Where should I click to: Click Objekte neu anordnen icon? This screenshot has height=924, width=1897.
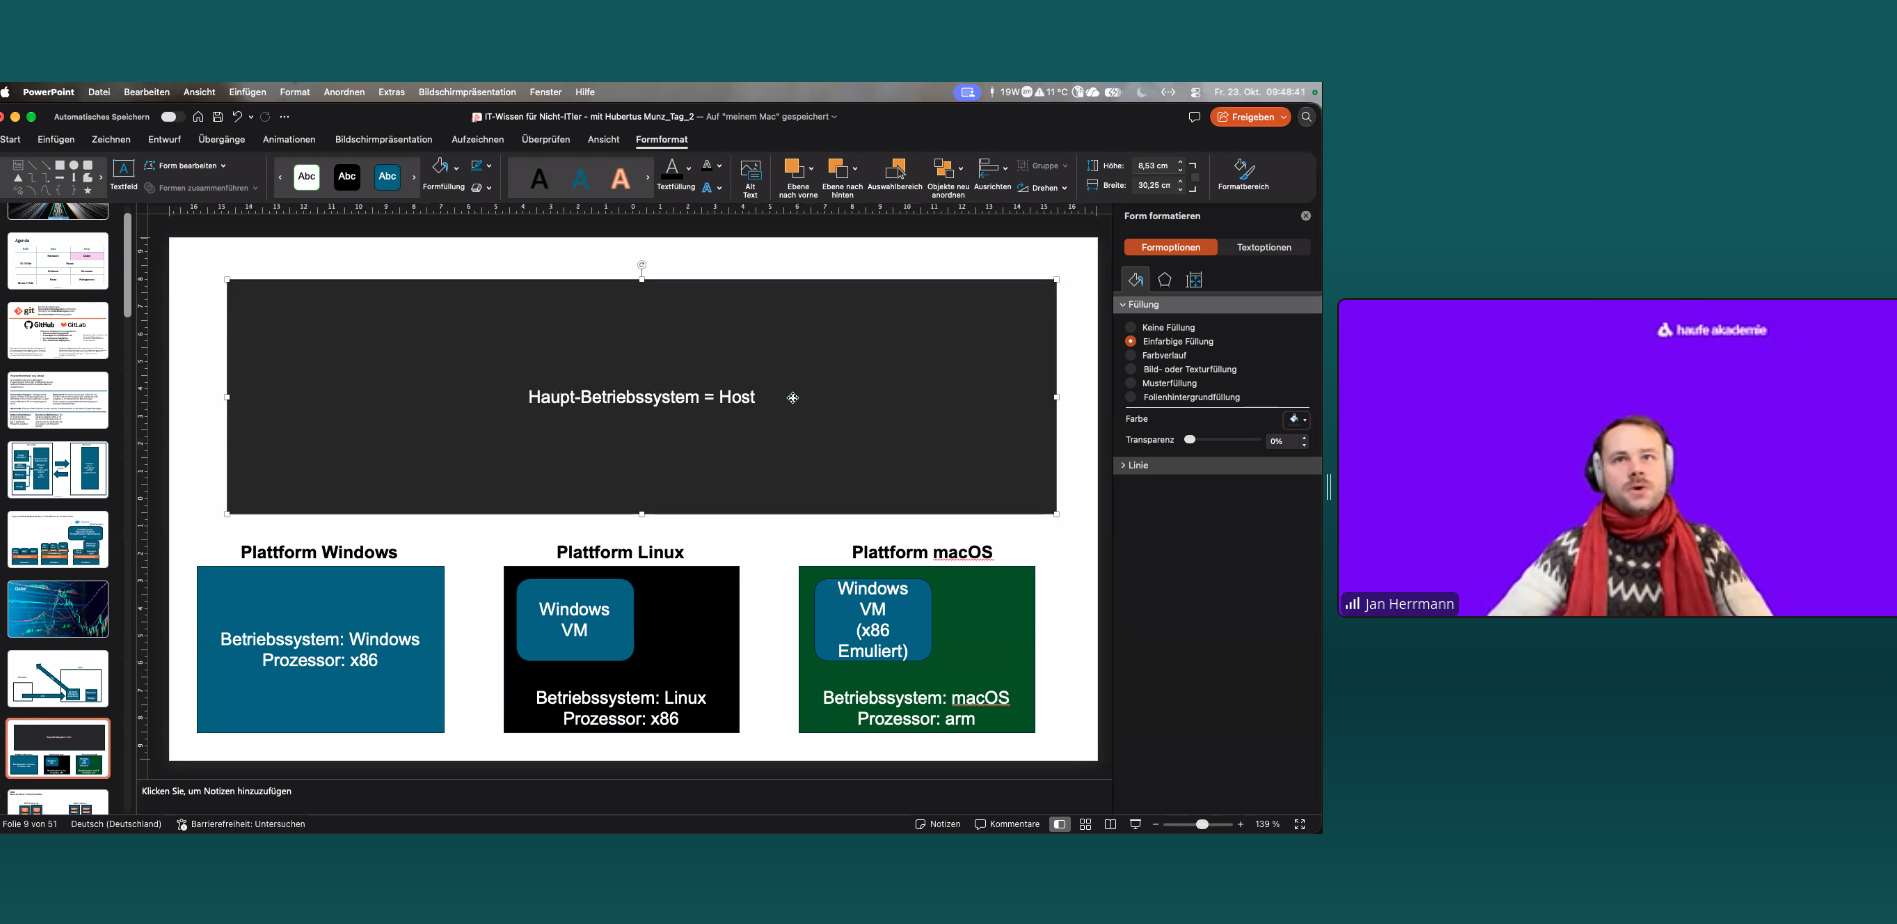pos(942,168)
